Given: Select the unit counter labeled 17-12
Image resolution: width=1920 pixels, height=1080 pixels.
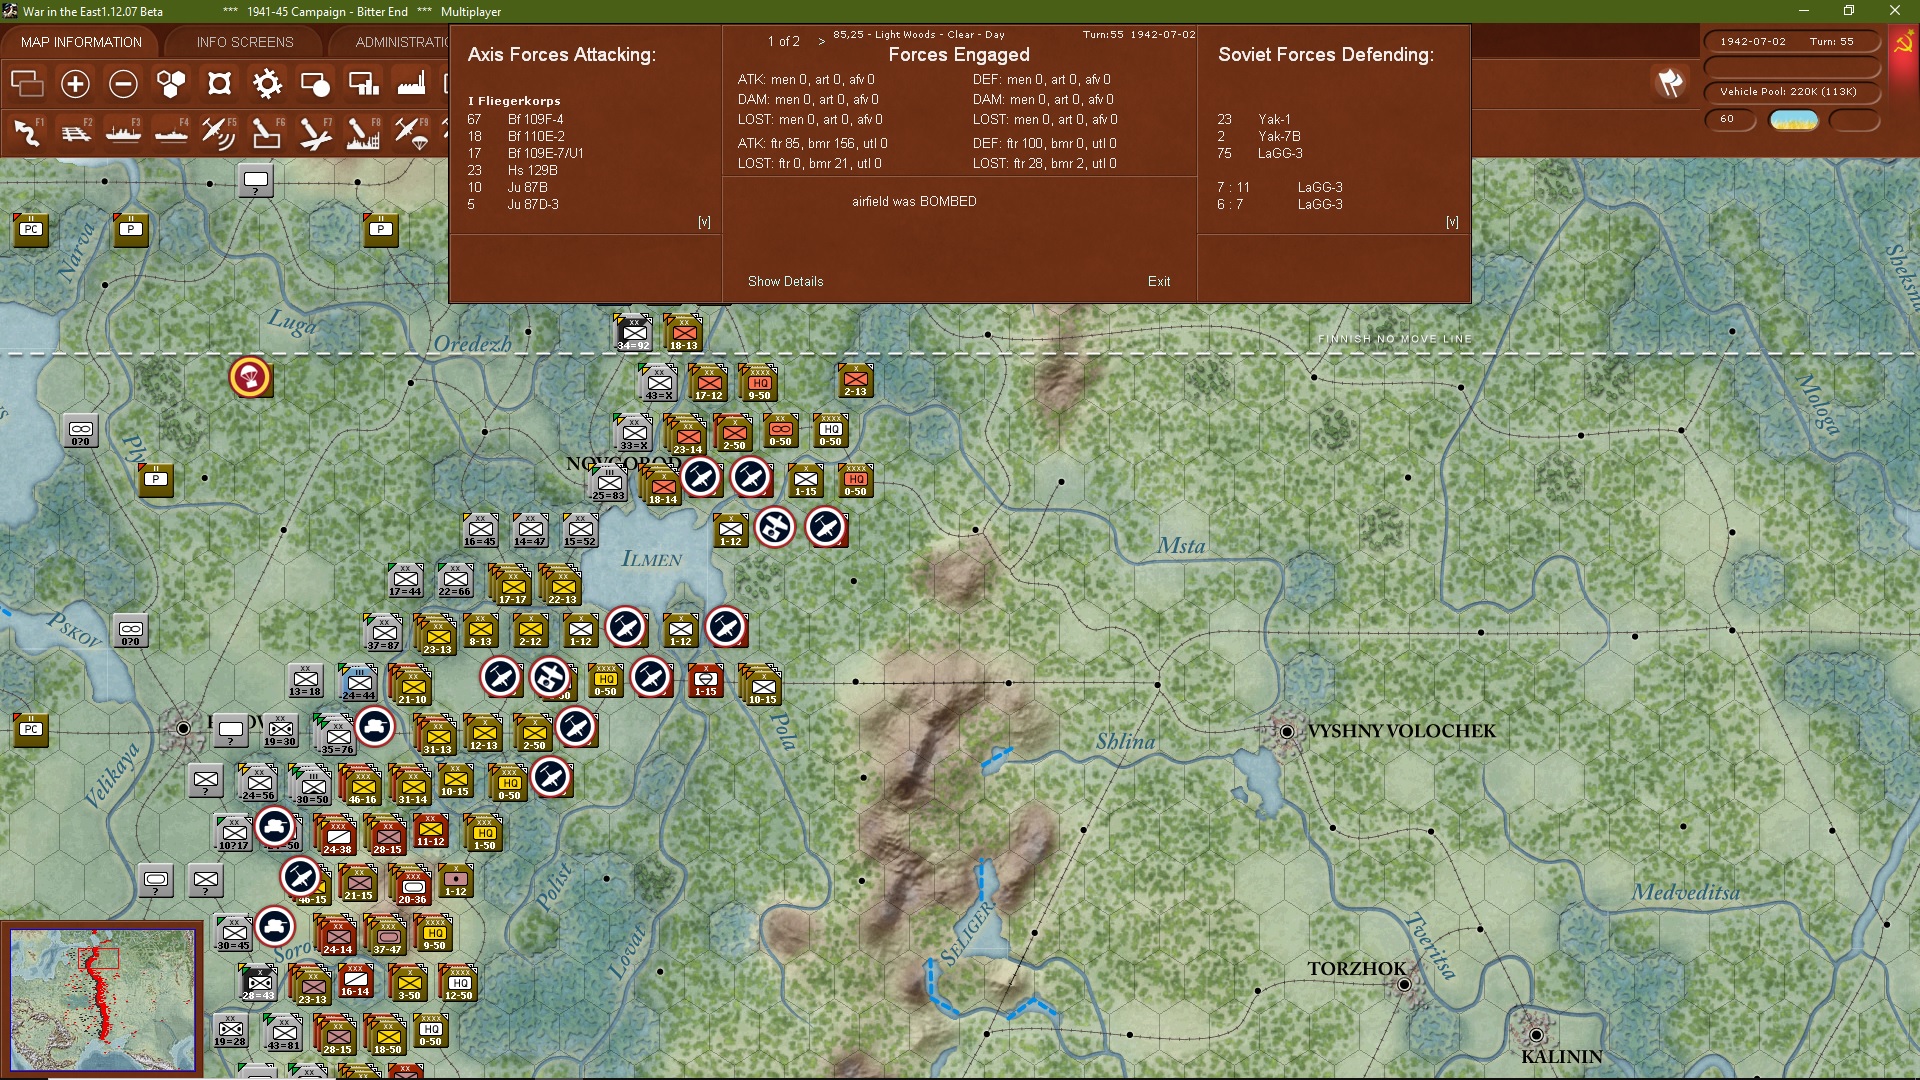Looking at the screenshot, I should 709,383.
